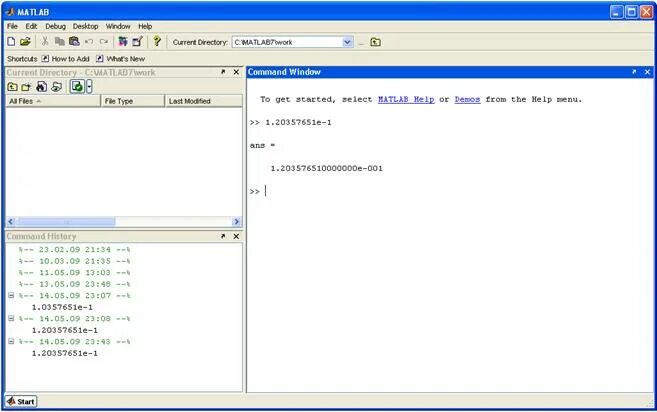Image resolution: width=657 pixels, height=412 pixels.
Task: Click the right arrow of the file list scrollbar
Action: (x=237, y=221)
